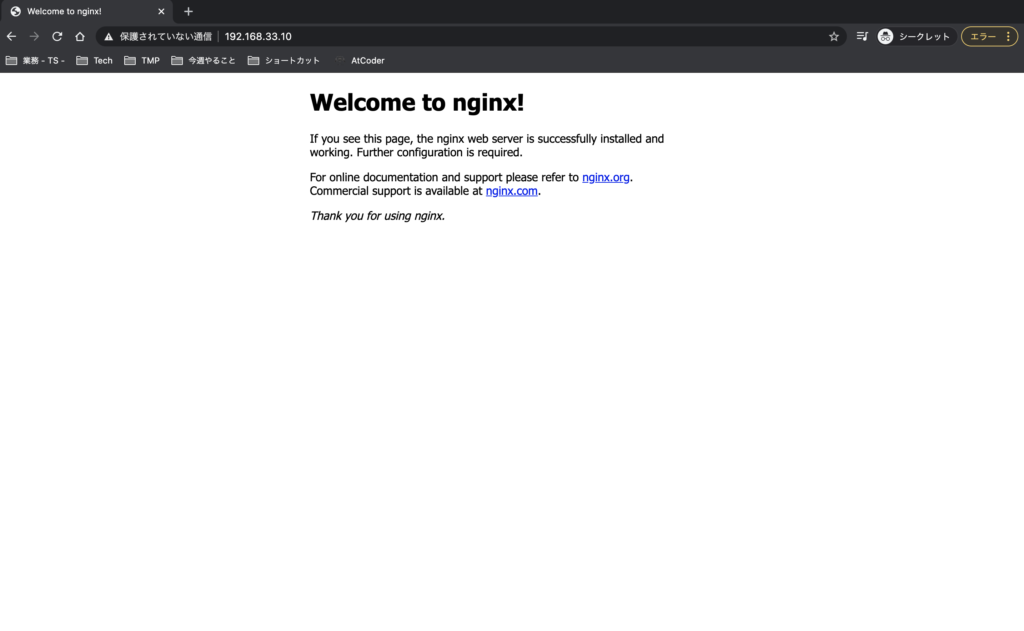This screenshot has width=1024, height=631.
Task: Open the home page via house icon
Action: click(80, 37)
